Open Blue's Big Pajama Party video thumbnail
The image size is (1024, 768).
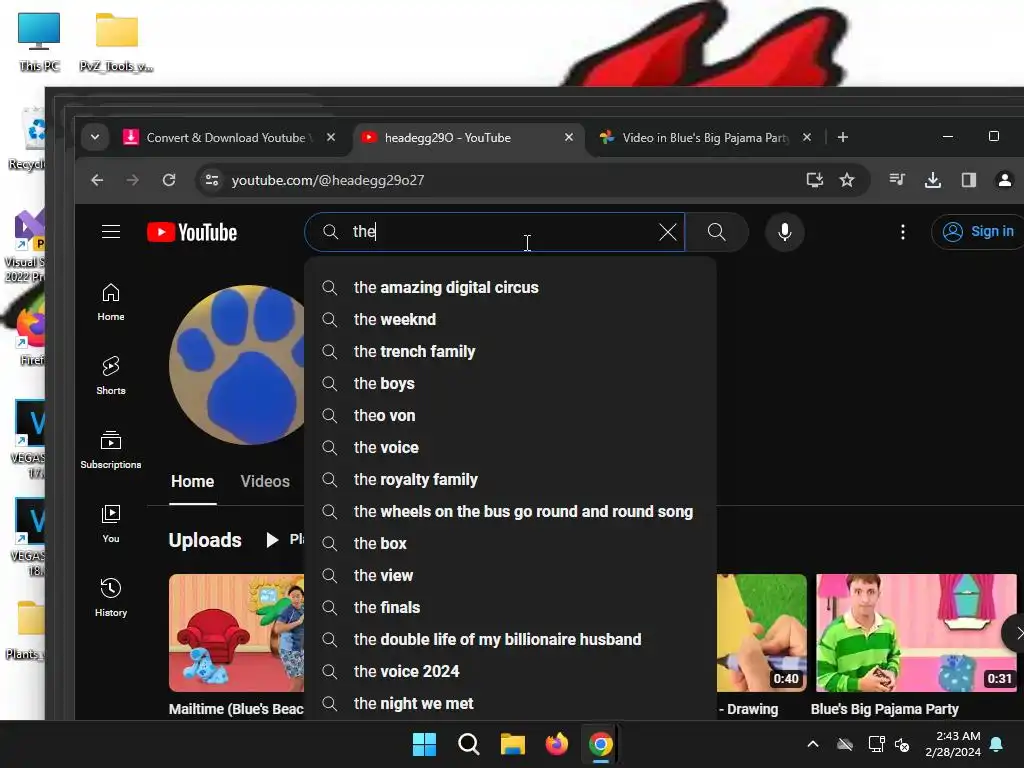click(x=916, y=632)
